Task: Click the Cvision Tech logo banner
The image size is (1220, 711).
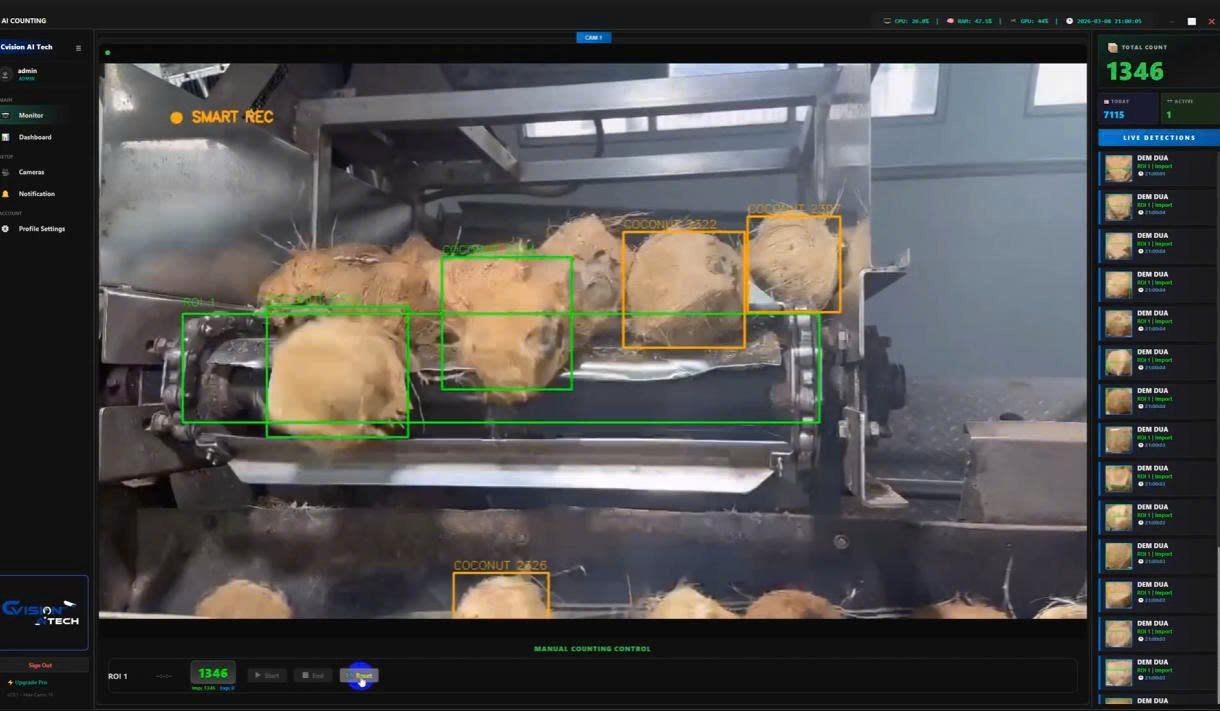Action: (44, 612)
